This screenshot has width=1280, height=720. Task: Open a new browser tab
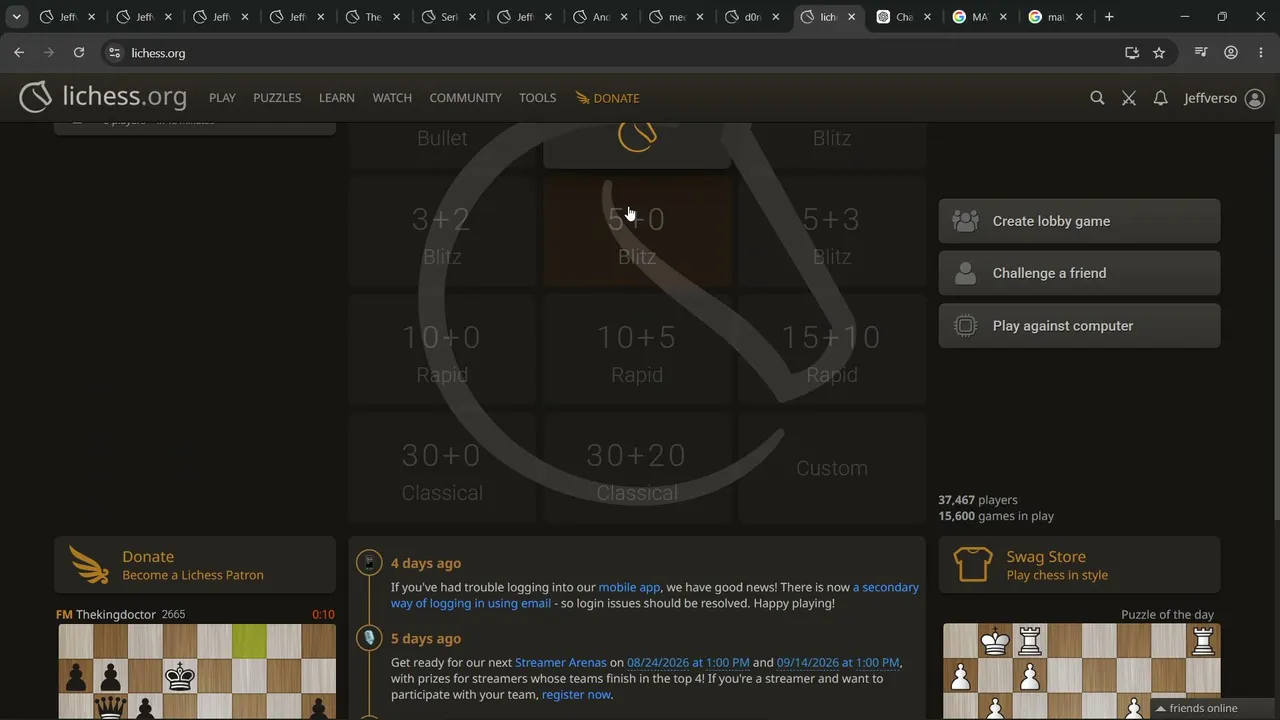[1109, 17]
